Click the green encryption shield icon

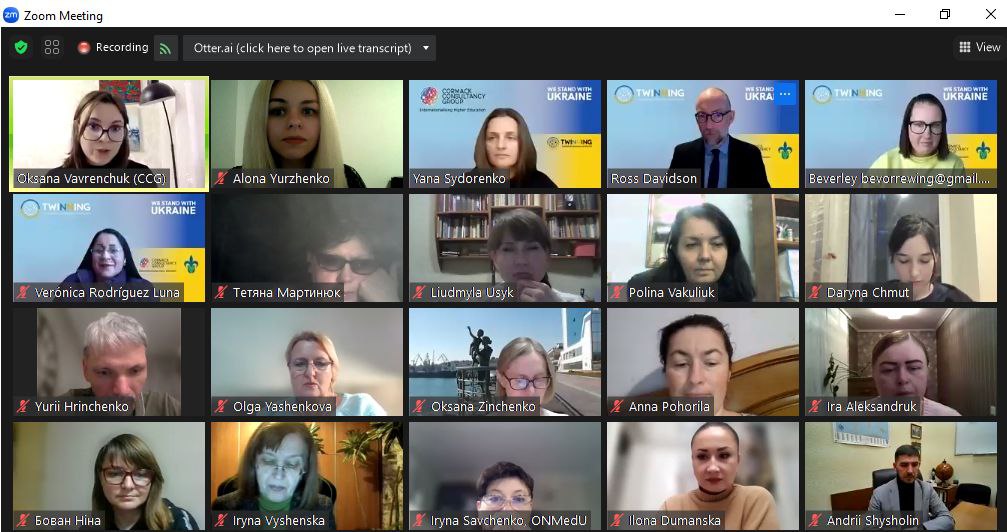[21, 48]
